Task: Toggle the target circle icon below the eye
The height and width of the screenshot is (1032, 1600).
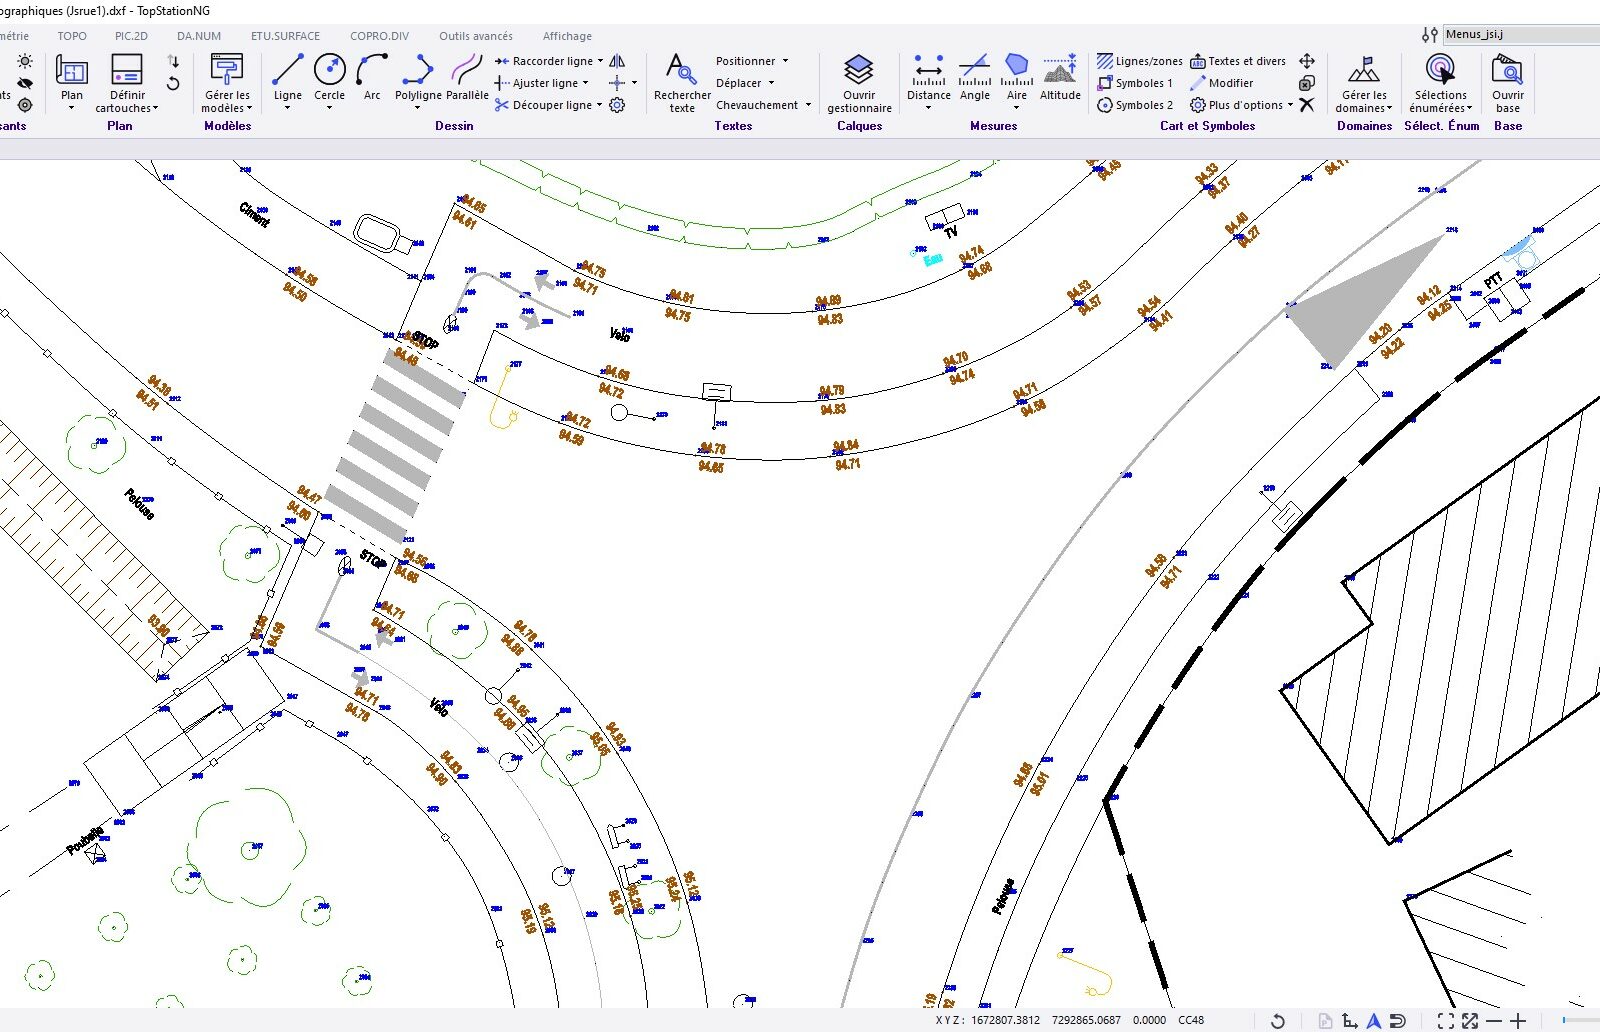Action: point(25,105)
